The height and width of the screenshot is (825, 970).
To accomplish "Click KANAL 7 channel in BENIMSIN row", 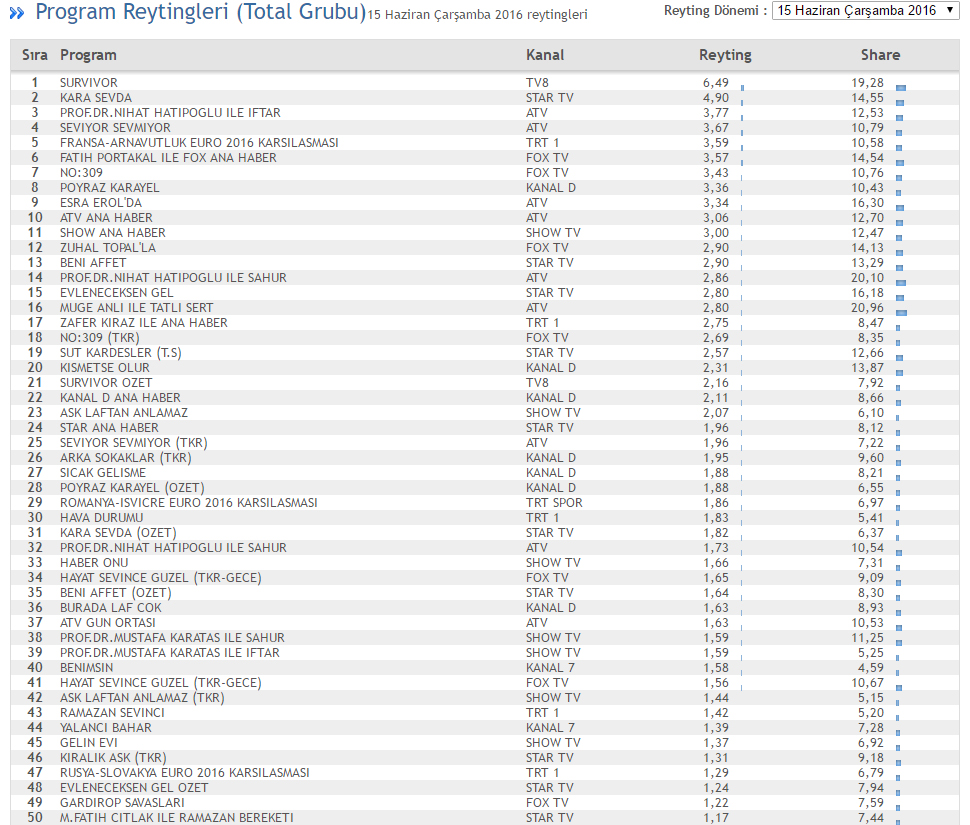I will pos(550,668).
